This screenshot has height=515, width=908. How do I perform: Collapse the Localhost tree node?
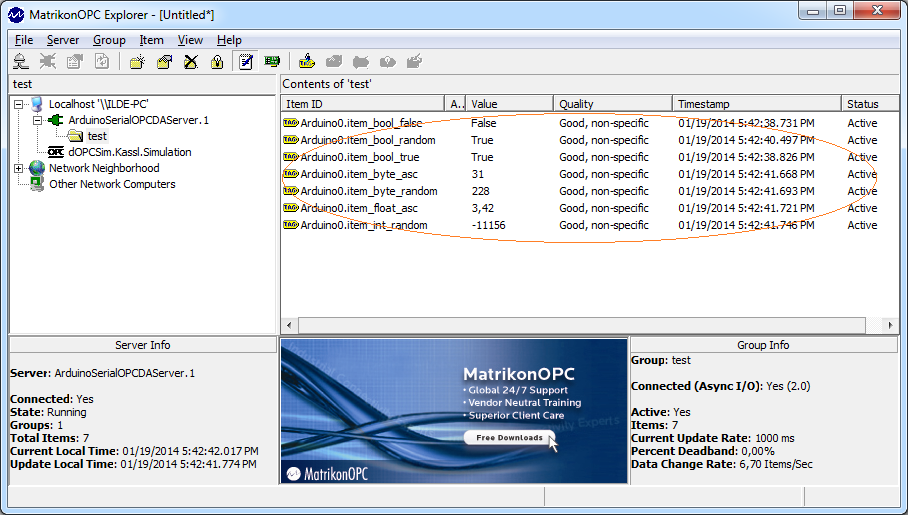pos(19,104)
